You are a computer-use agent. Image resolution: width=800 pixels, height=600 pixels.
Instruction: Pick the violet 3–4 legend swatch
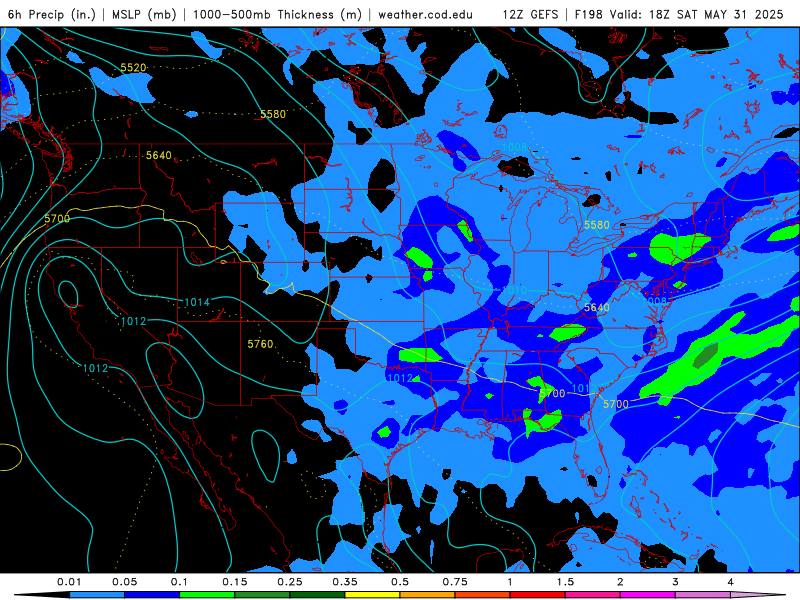coord(703,595)
